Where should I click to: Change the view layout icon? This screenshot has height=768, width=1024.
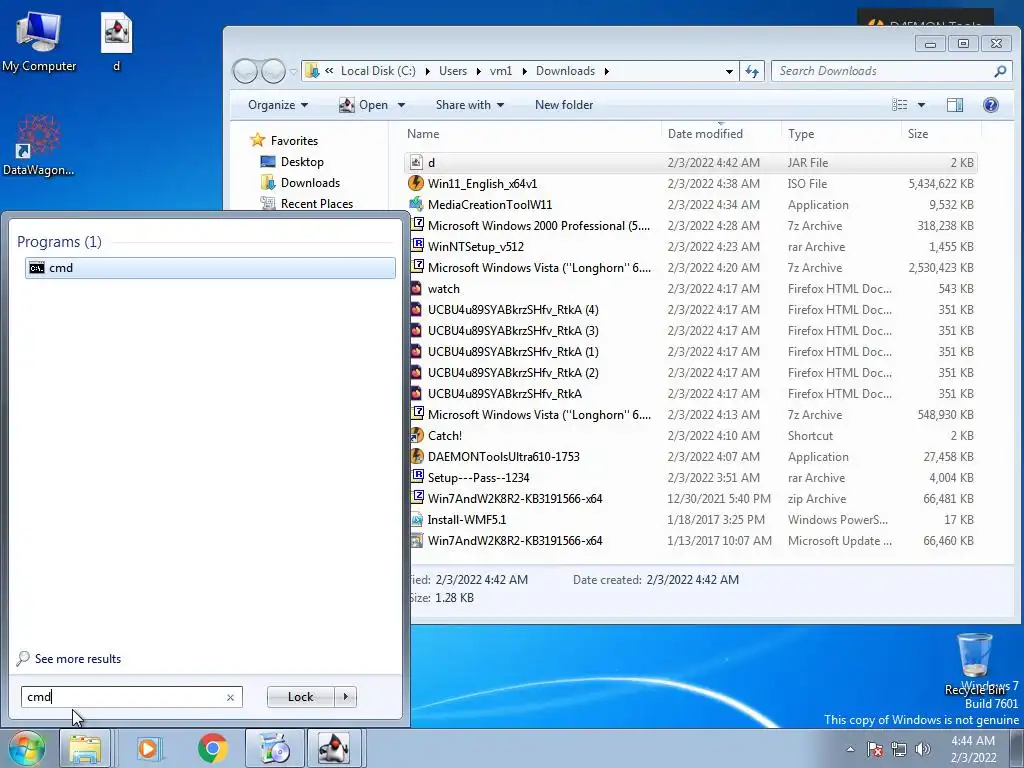click(900, 104)
